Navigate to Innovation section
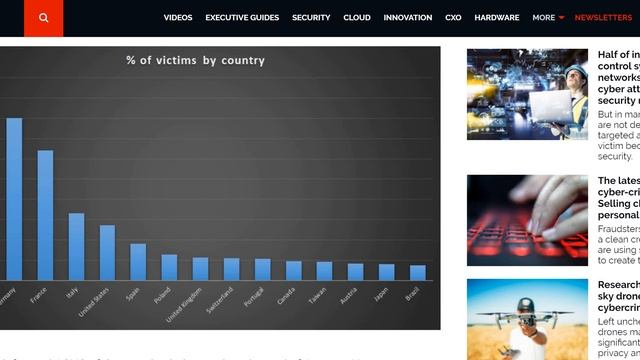 408,18
